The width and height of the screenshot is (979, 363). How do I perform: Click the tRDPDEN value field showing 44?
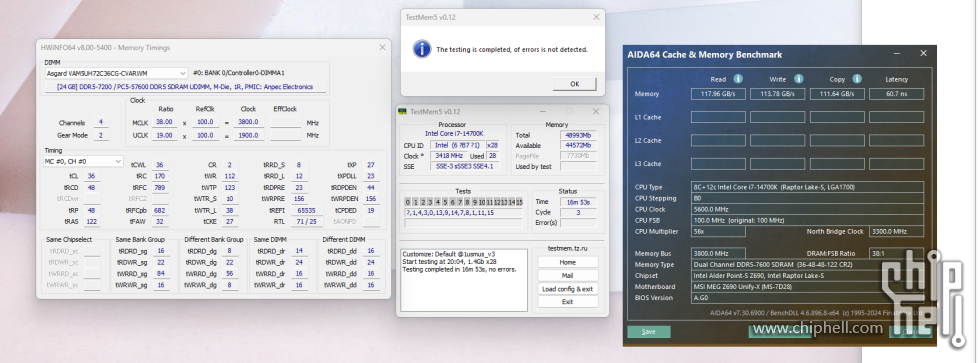click(371, 187)
